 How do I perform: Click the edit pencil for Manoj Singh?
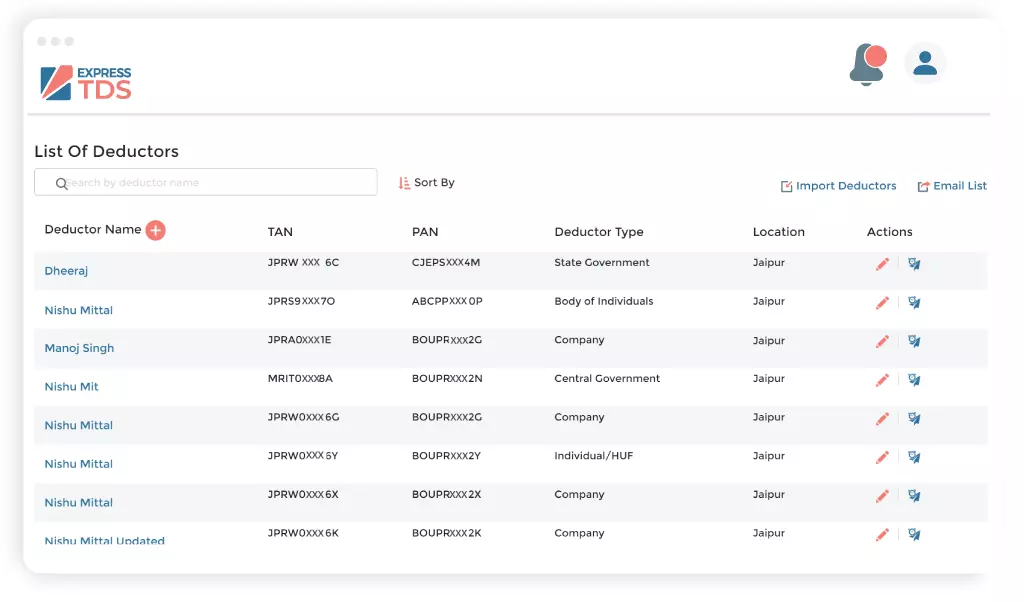[882, 341]
